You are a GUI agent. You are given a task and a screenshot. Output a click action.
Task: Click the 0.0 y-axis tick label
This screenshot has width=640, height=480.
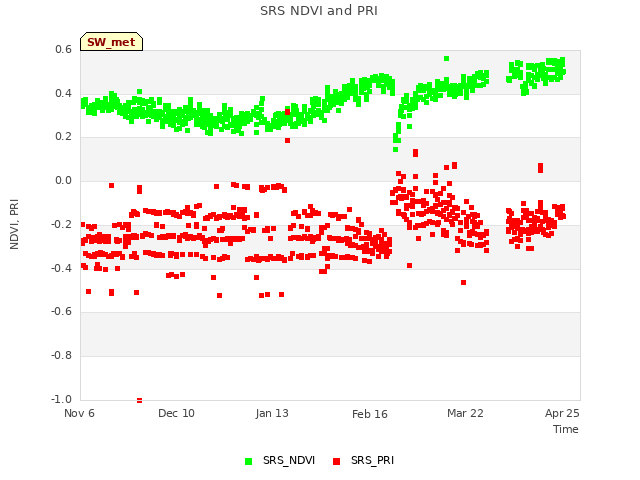point(64,180)
